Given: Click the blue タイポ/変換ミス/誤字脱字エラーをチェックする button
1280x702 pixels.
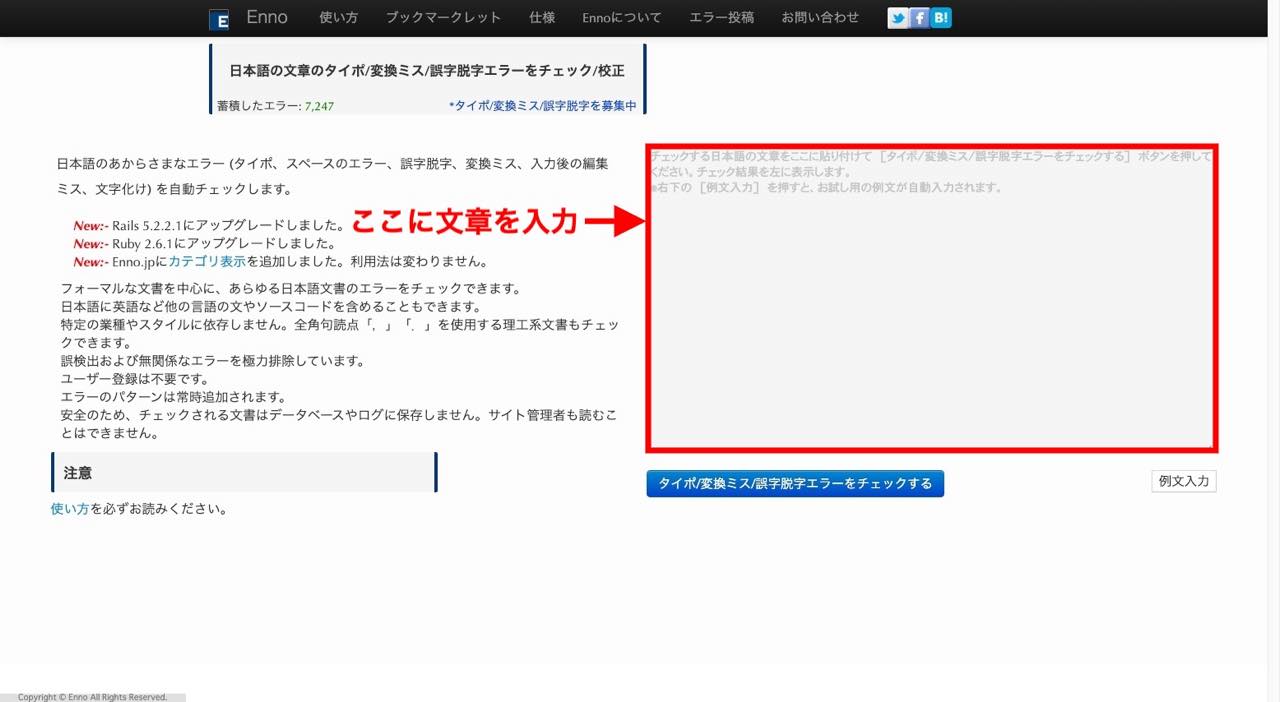Looking at the screenshot, I should pyautogui.click(x=795, y=484).
